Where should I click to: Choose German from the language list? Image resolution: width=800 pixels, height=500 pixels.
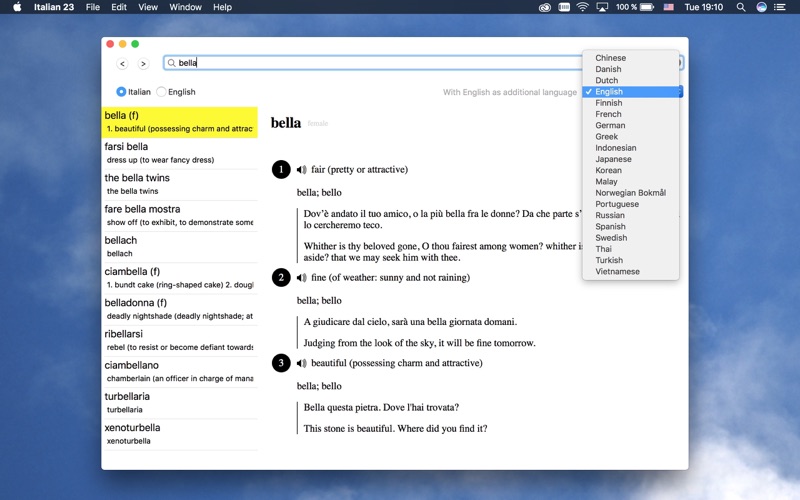(x=631, y=125)
